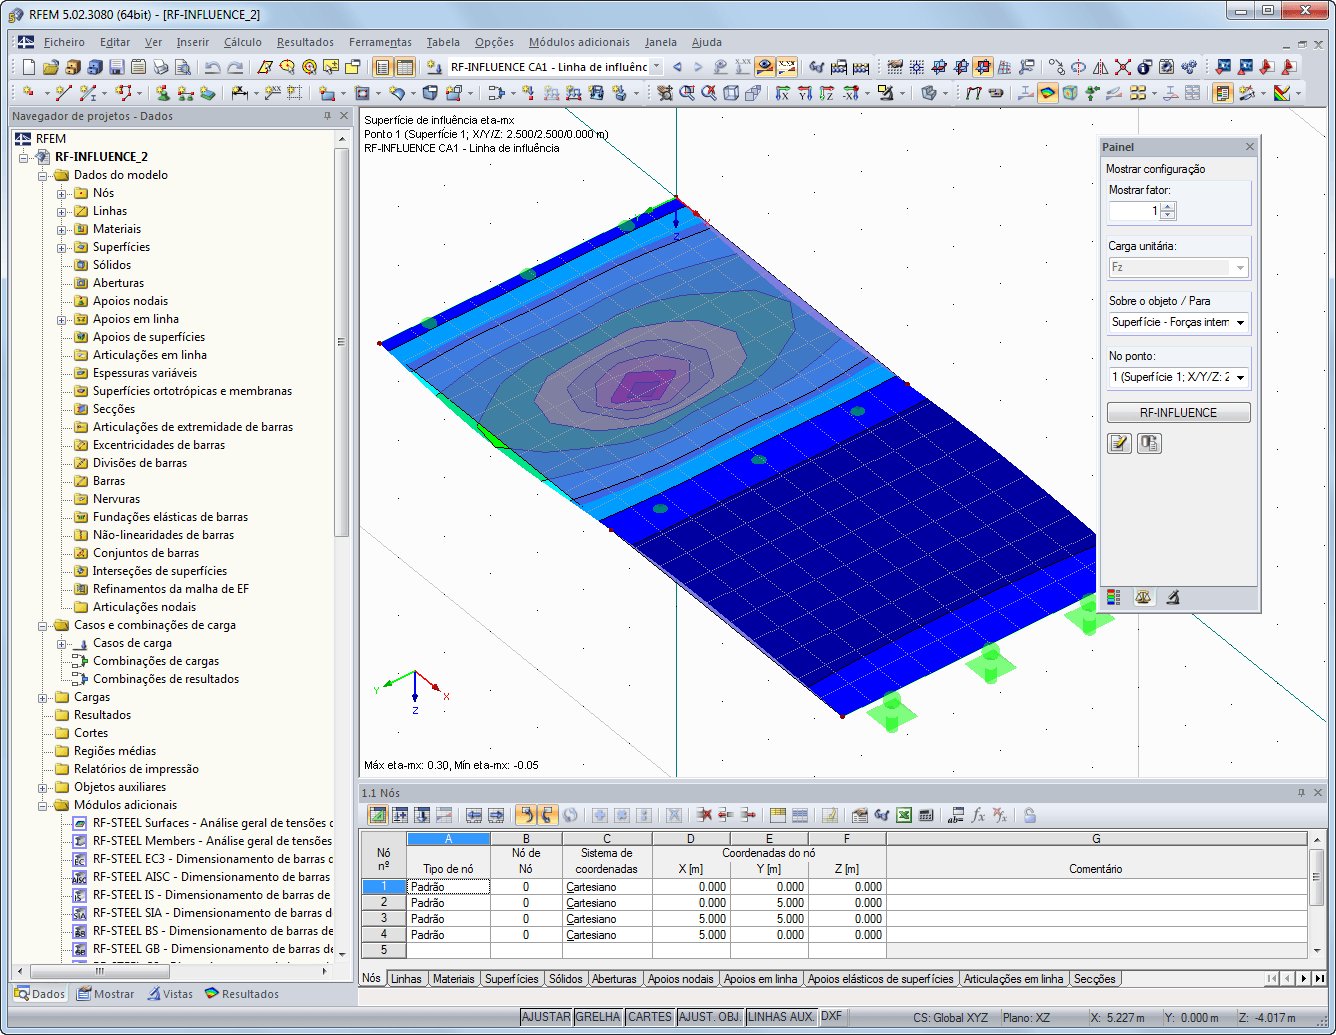1336x1035 pixels.
Task: Expand the Apoios em linha tree node
Action: pos(62,319)
